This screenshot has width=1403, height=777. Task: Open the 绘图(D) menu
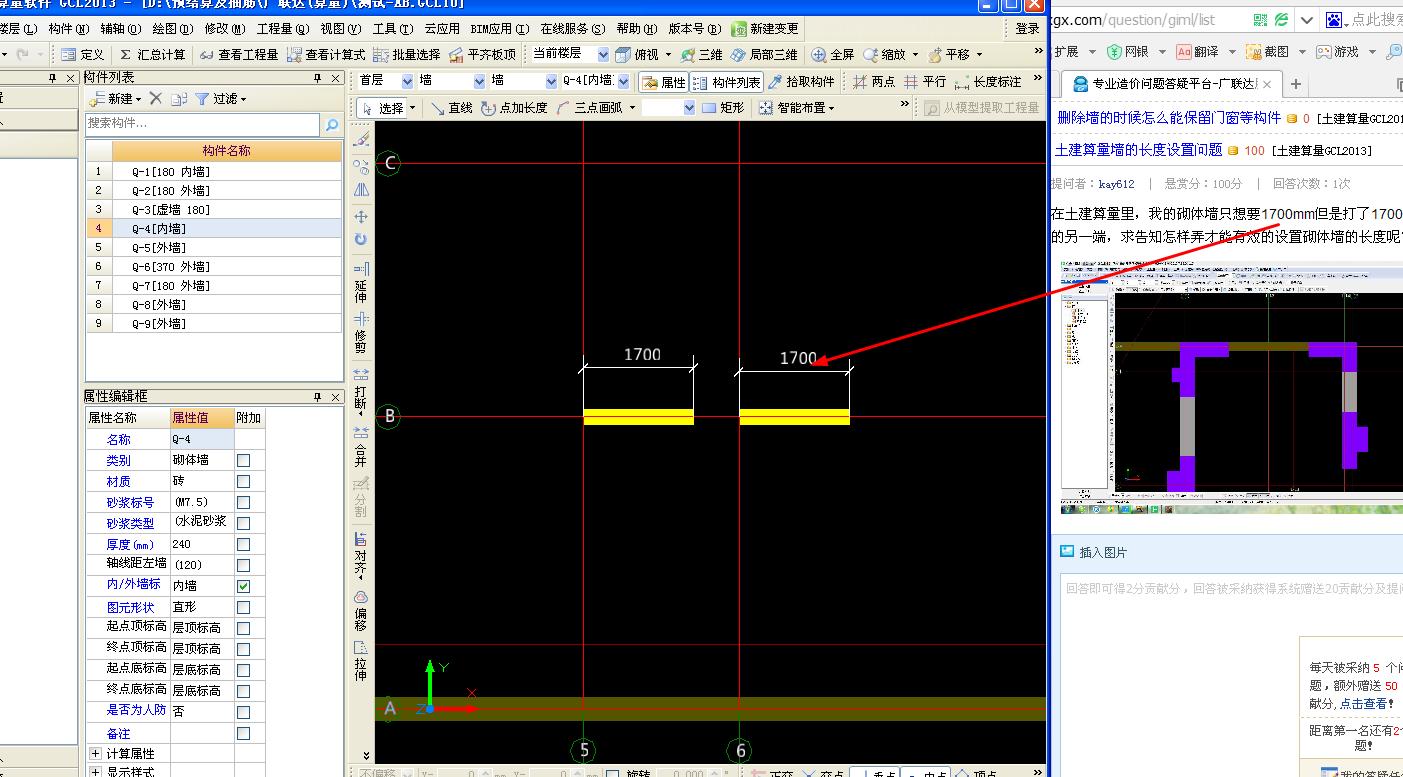pos(172,29)
